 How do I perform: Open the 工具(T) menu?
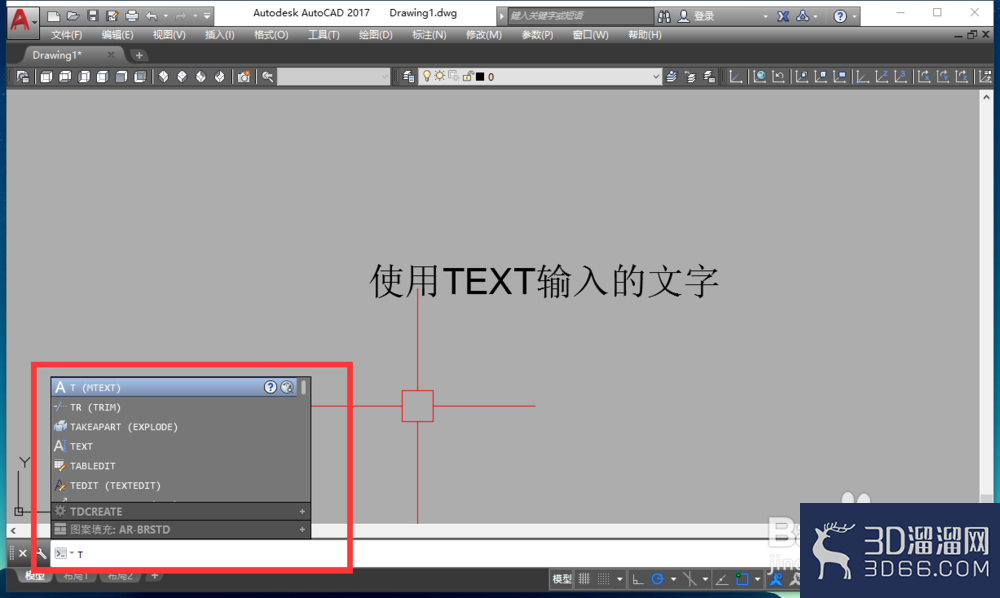pos(323,35)
